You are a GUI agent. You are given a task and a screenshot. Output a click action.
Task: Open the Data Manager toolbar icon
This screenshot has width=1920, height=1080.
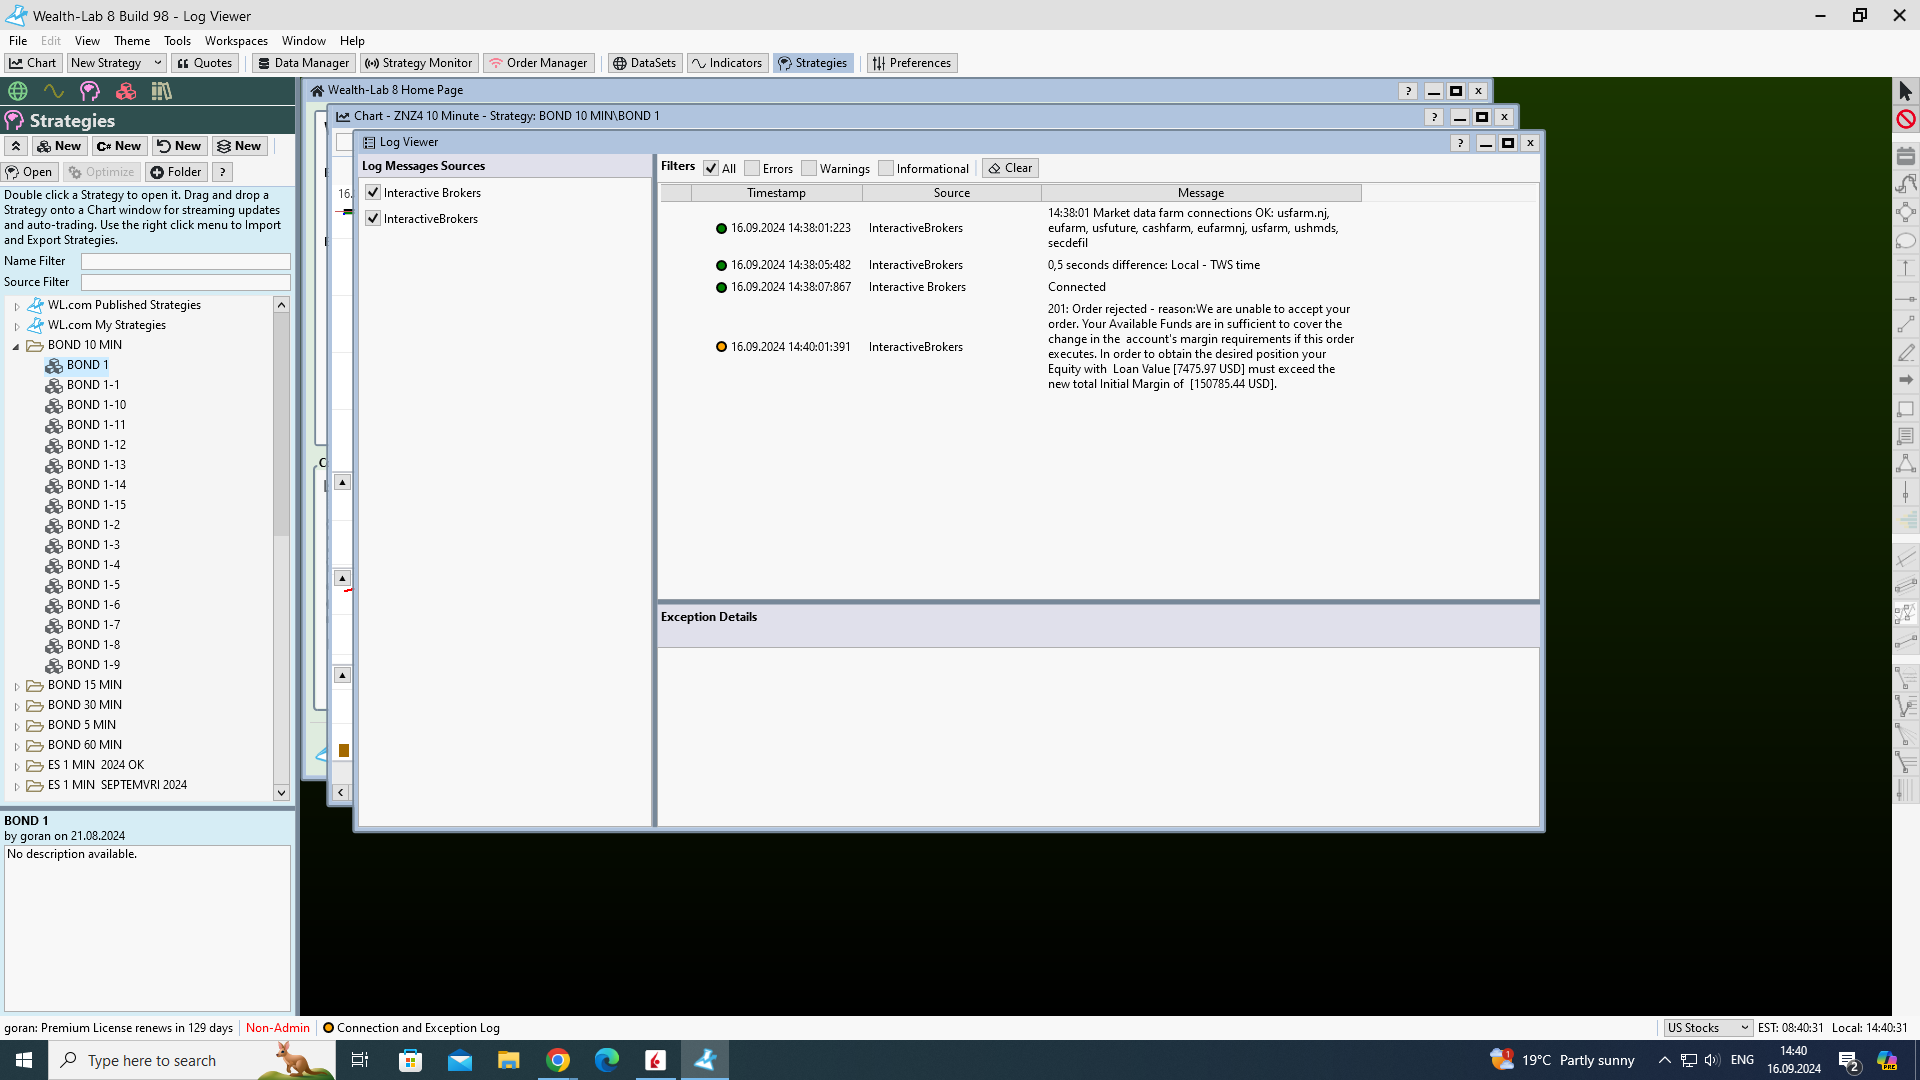click(303, 63)
